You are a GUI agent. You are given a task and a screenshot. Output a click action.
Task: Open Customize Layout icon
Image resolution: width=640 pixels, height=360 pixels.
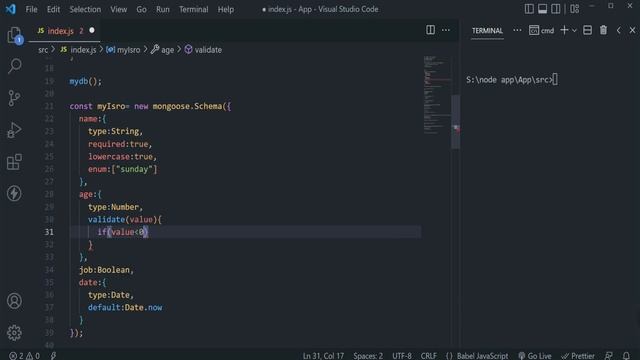tap(575, 9)
